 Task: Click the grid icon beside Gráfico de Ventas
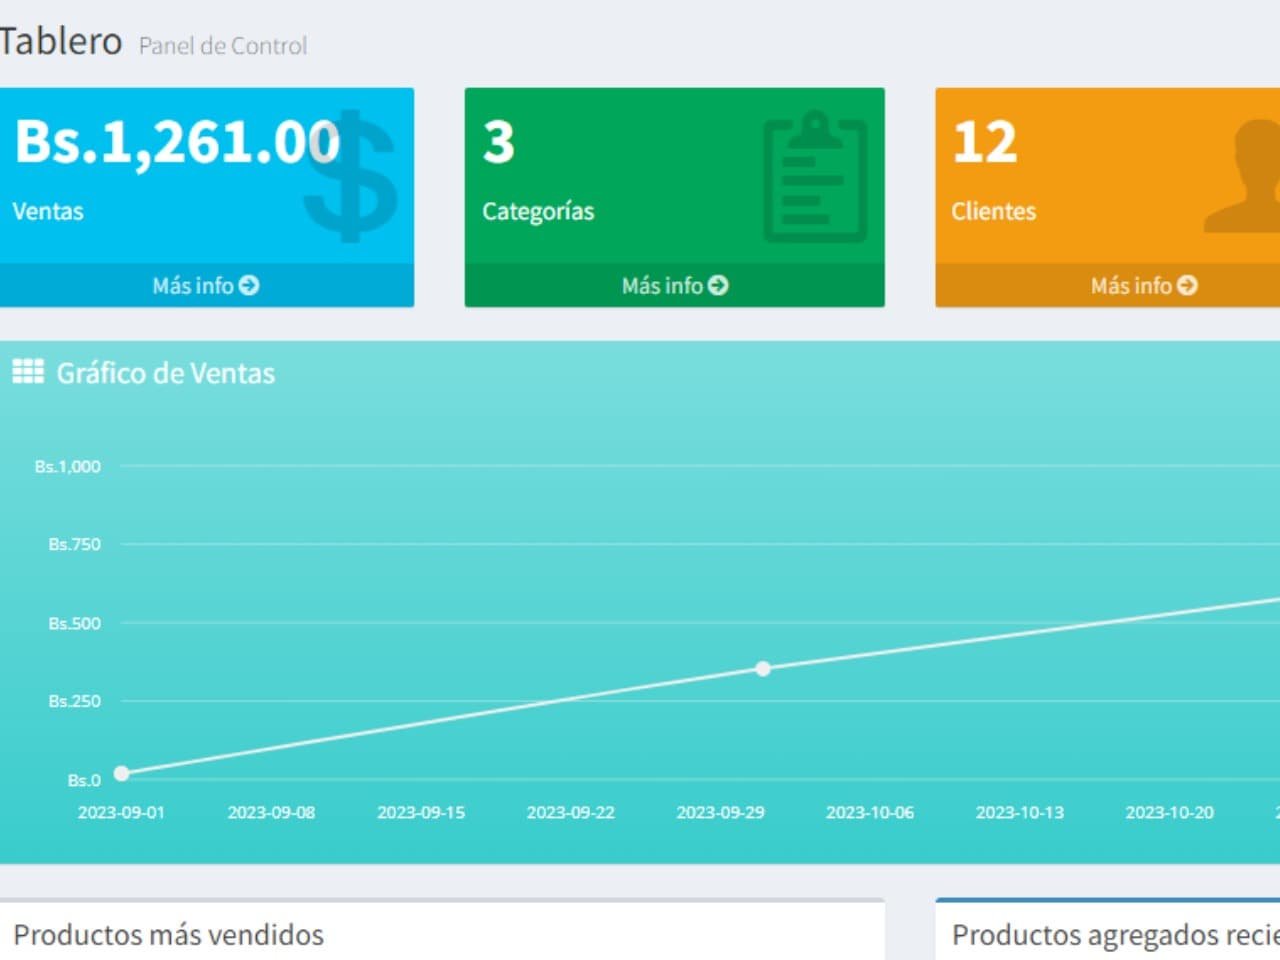28,372
